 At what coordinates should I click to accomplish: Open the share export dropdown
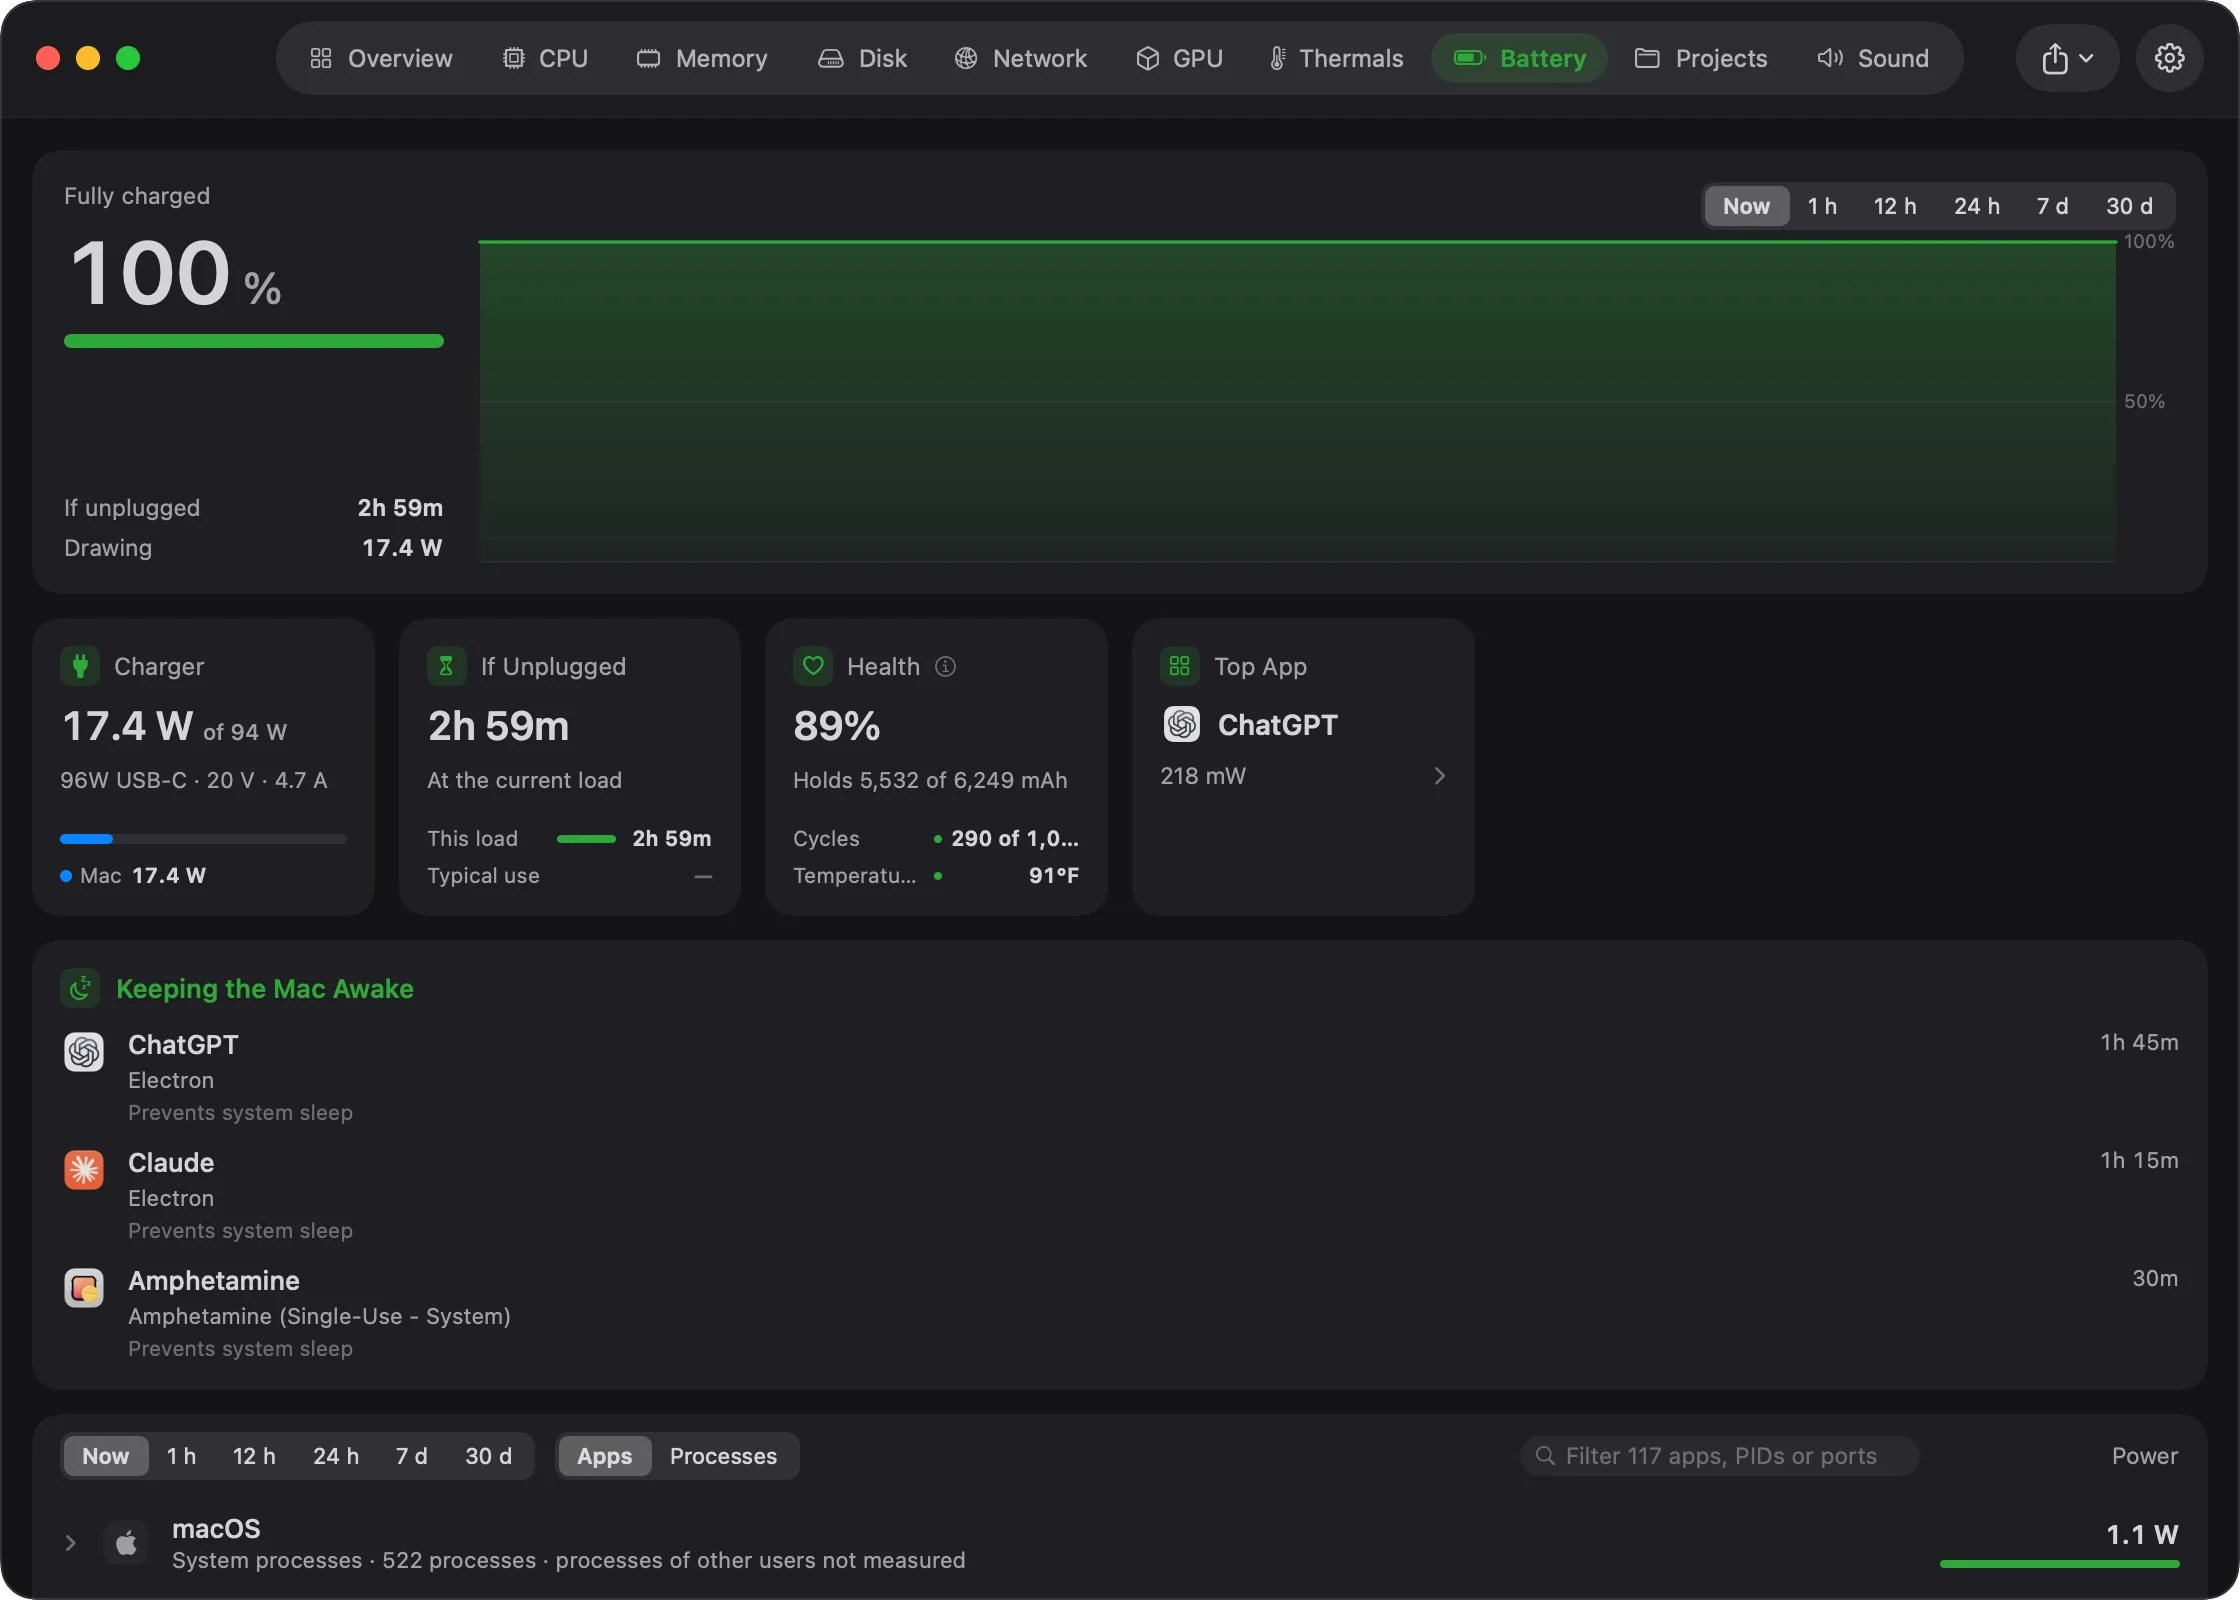click(2067, 58)
